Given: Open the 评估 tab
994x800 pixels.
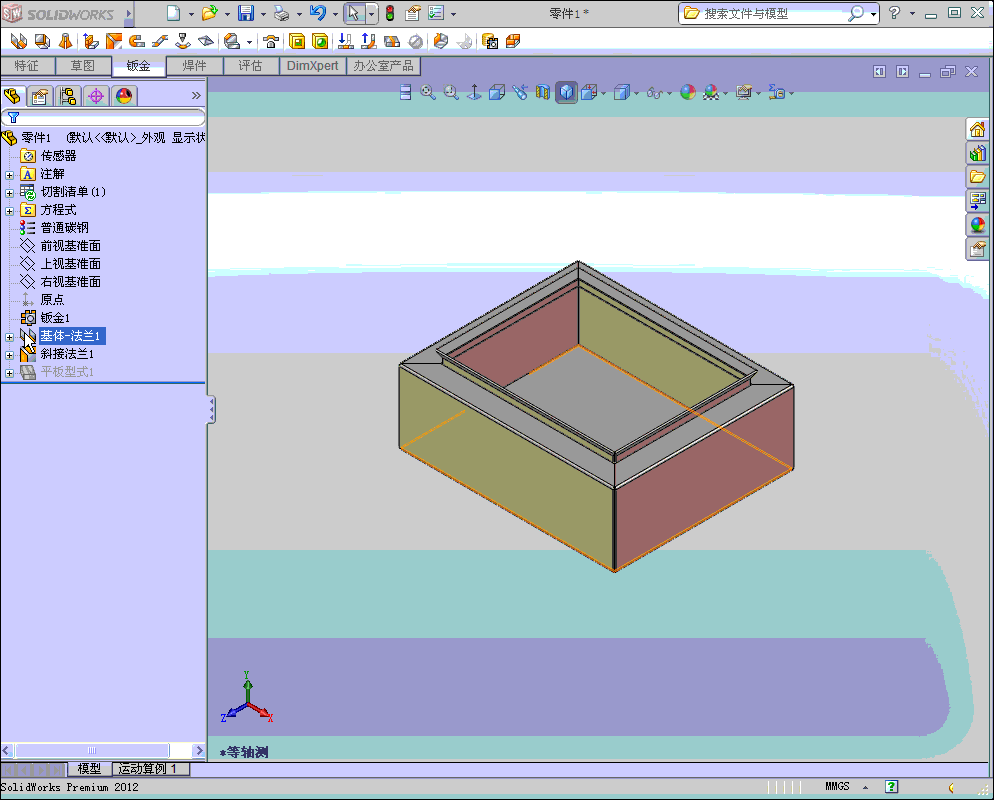Looking at the screenshot, I should coord(250,66).
